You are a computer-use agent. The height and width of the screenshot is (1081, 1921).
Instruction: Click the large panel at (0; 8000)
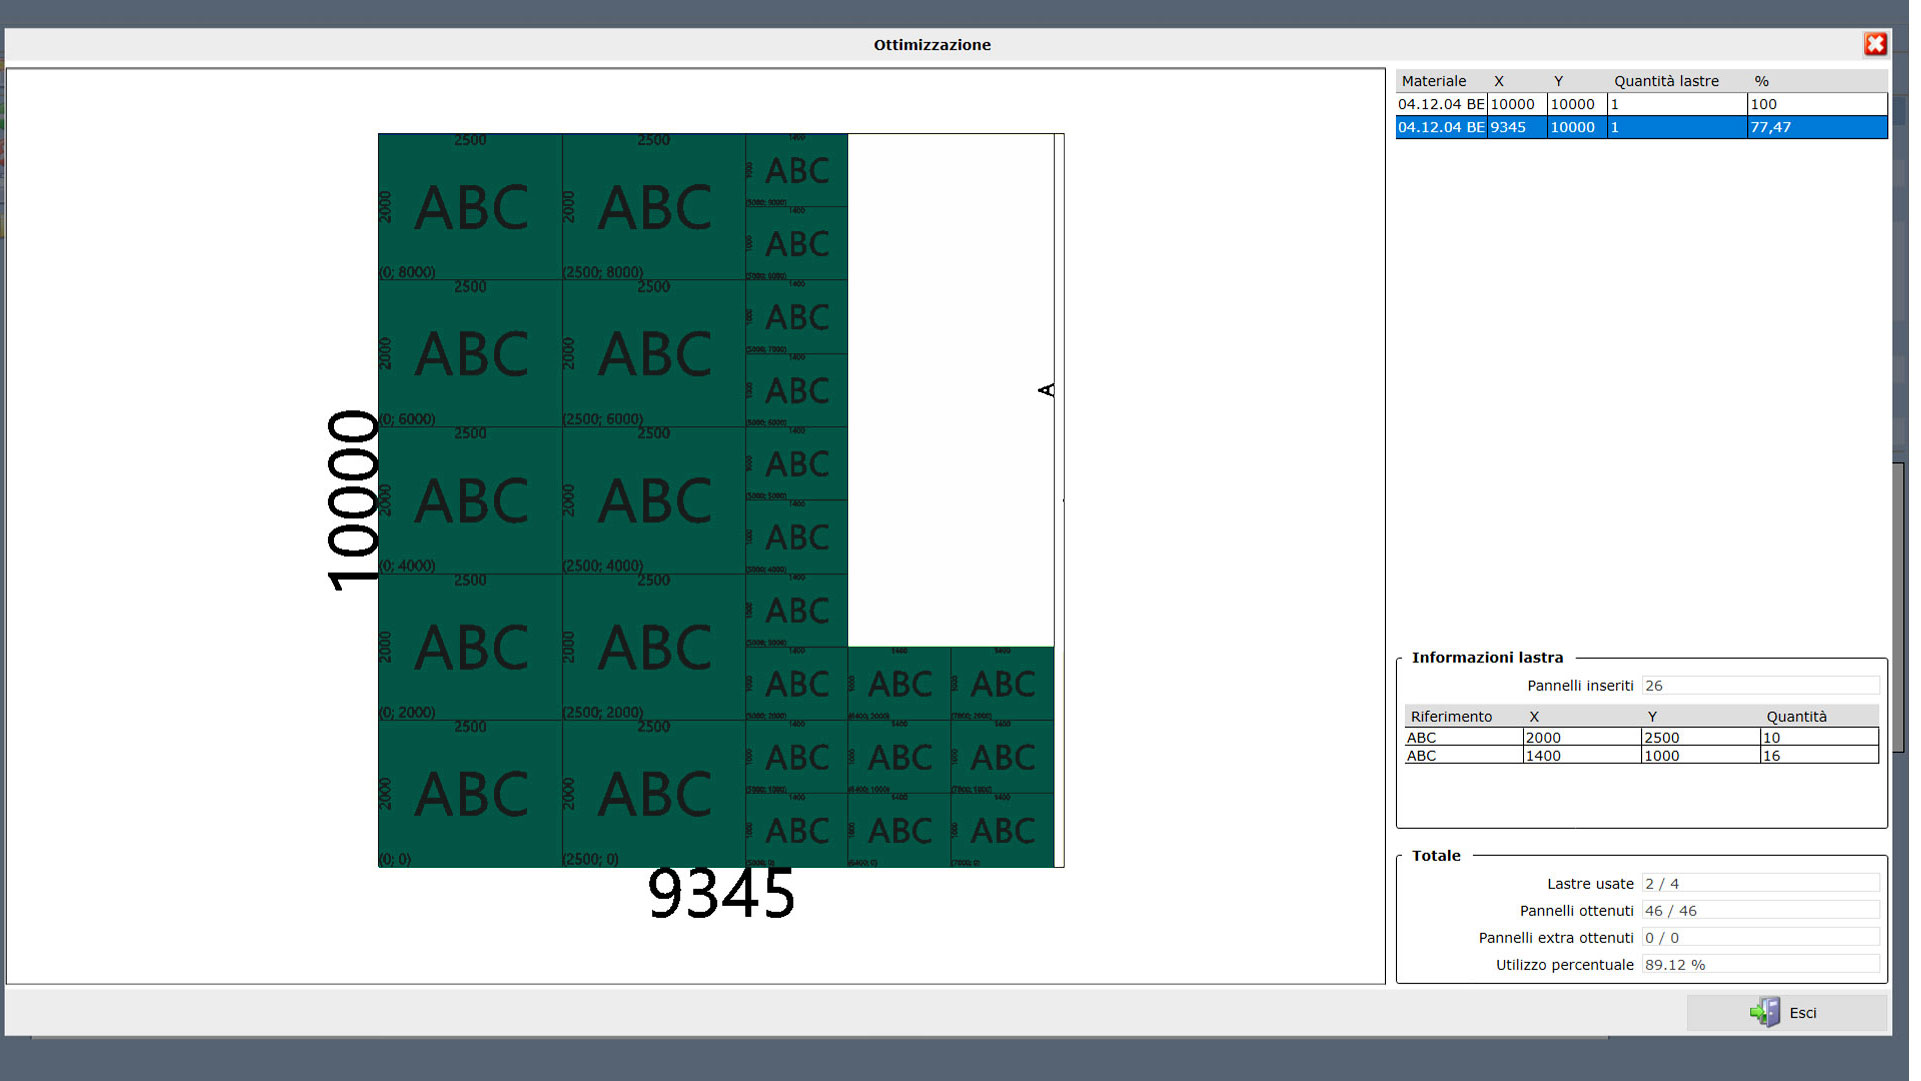point(470,208)
